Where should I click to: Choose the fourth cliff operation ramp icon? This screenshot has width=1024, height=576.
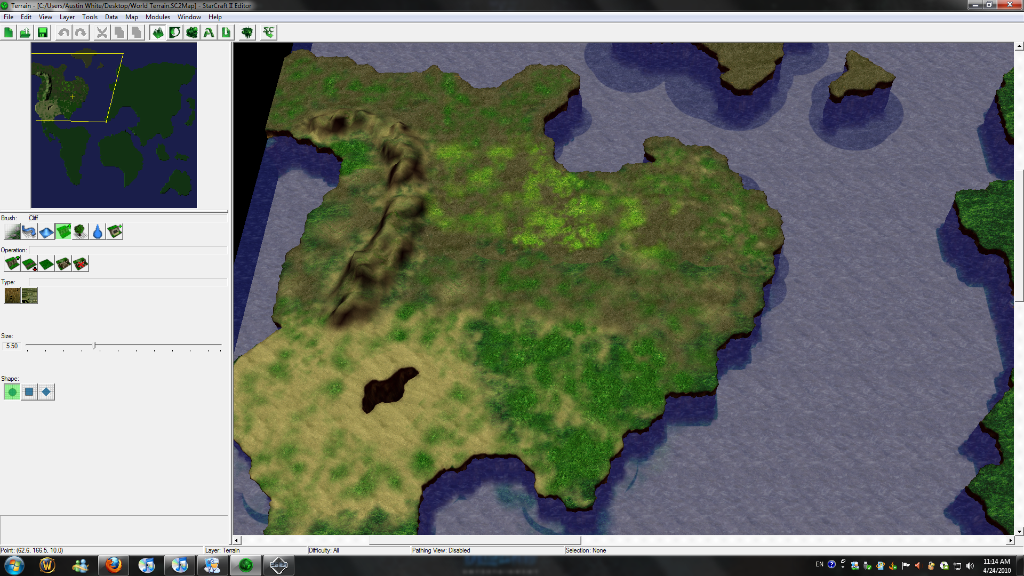click(x=63, y=263)
